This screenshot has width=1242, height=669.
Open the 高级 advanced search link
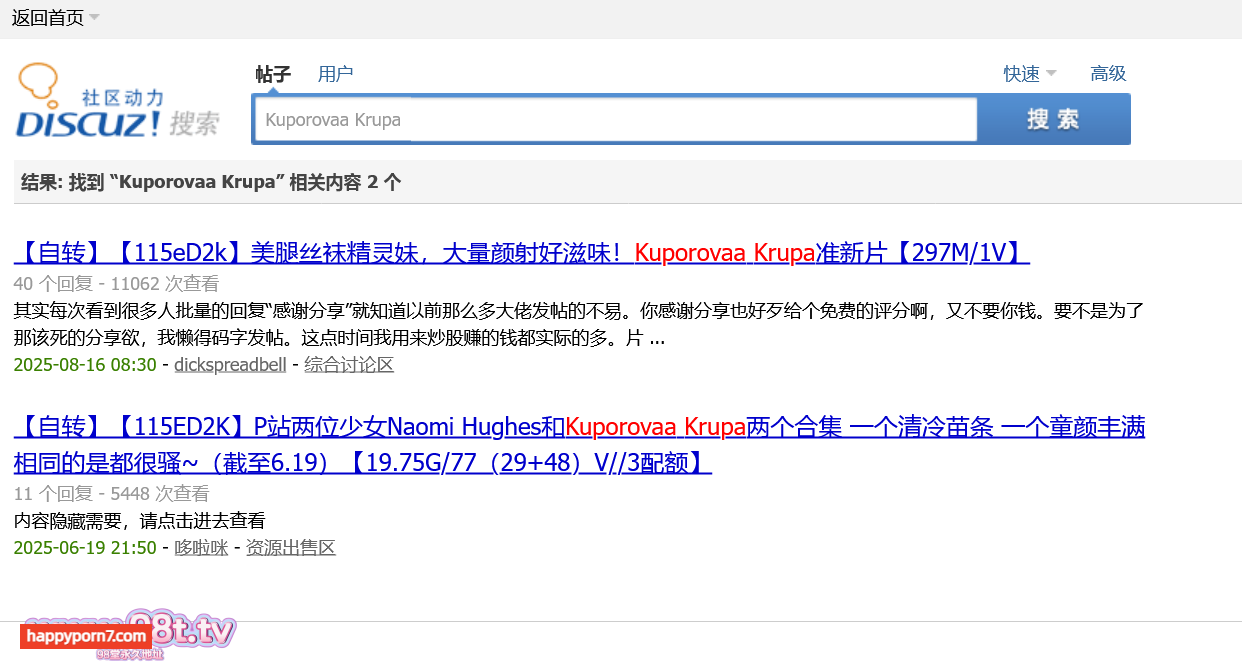point(1108,73)
